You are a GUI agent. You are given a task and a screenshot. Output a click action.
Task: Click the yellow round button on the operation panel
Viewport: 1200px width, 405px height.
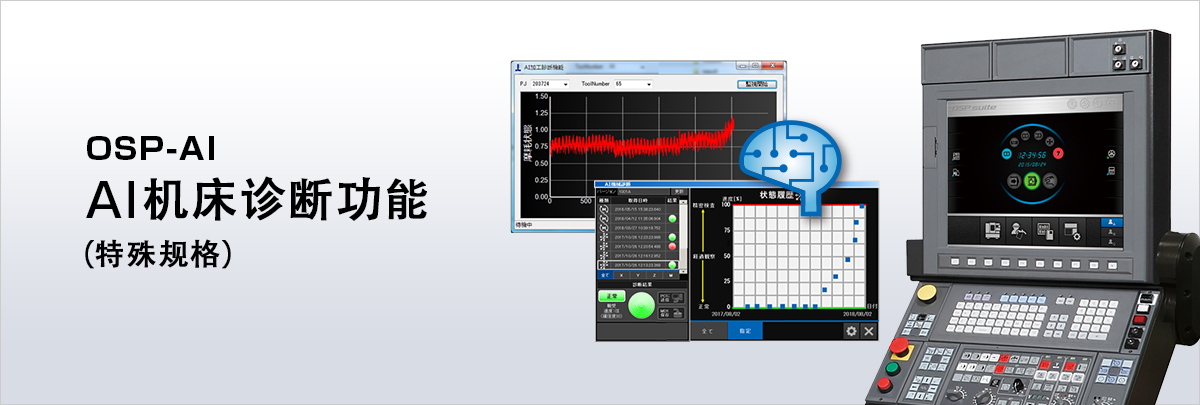tap(927, 292)
